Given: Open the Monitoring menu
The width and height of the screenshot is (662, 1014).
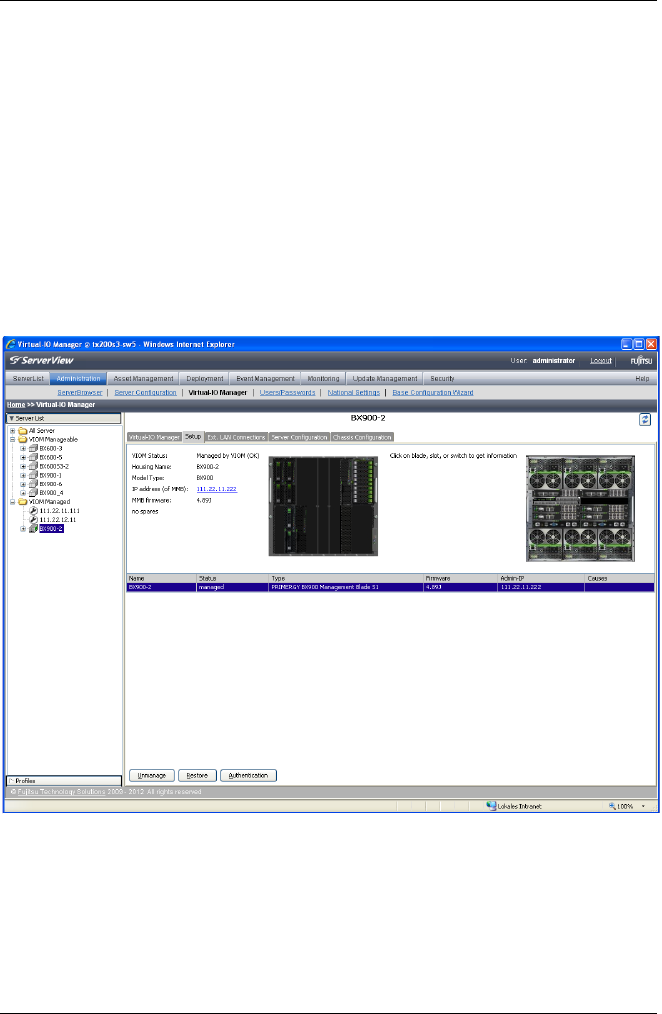Looking at the screenshot, I should pos(323,378).
